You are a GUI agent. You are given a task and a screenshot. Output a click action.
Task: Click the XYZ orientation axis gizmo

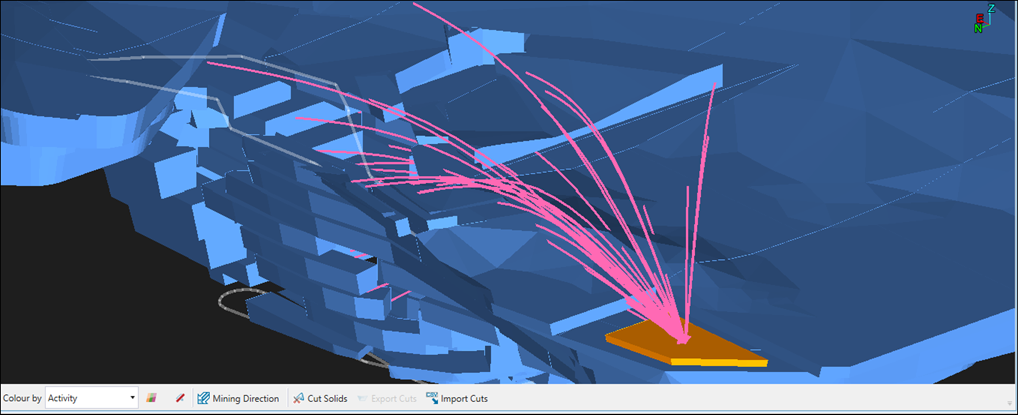tap(985, 19)
